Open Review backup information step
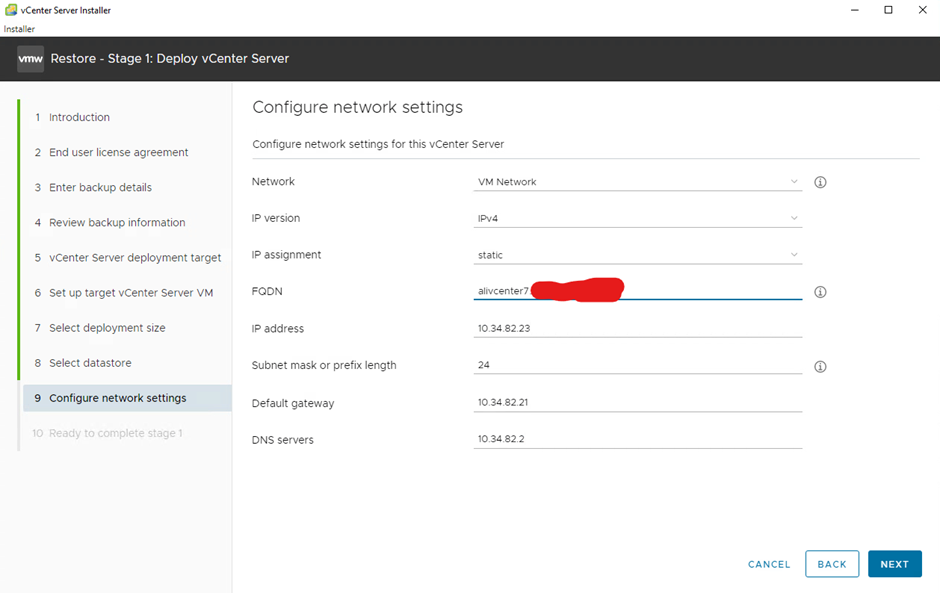The width and height of the screenshot is (940, 593). (x=117, y=222)
